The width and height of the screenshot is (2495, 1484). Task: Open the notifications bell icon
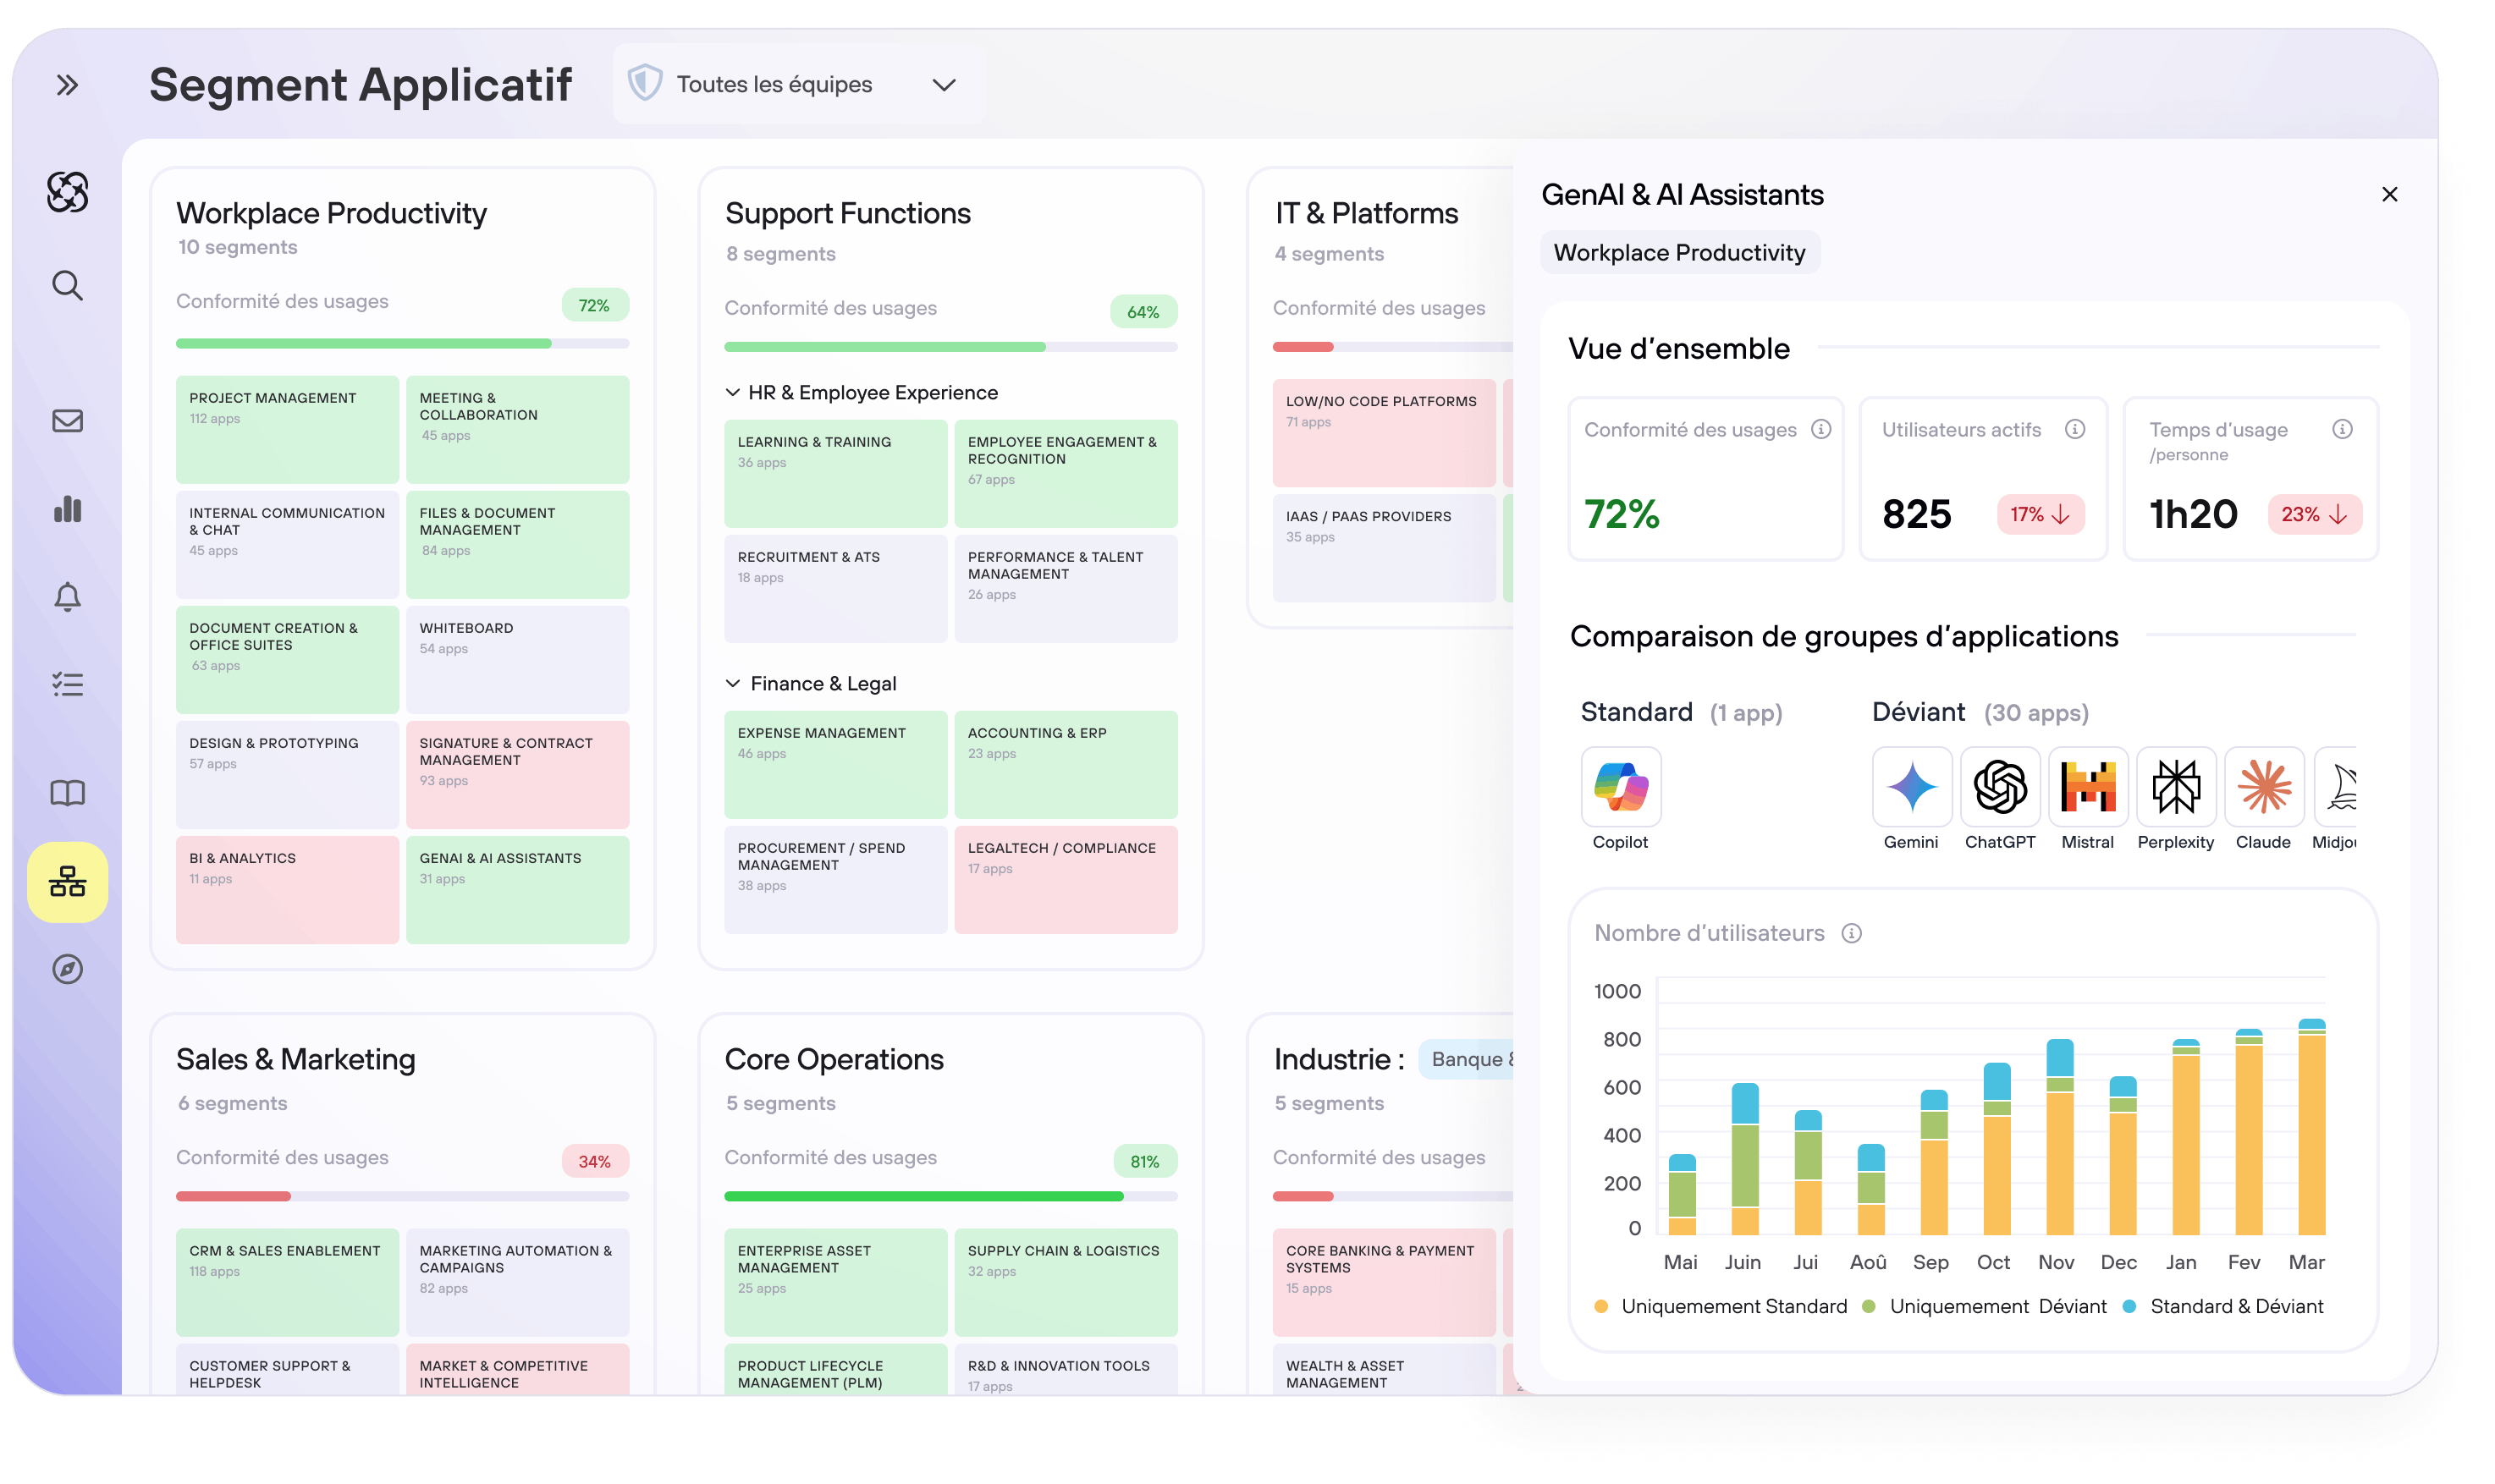click(x=67, y=597)
